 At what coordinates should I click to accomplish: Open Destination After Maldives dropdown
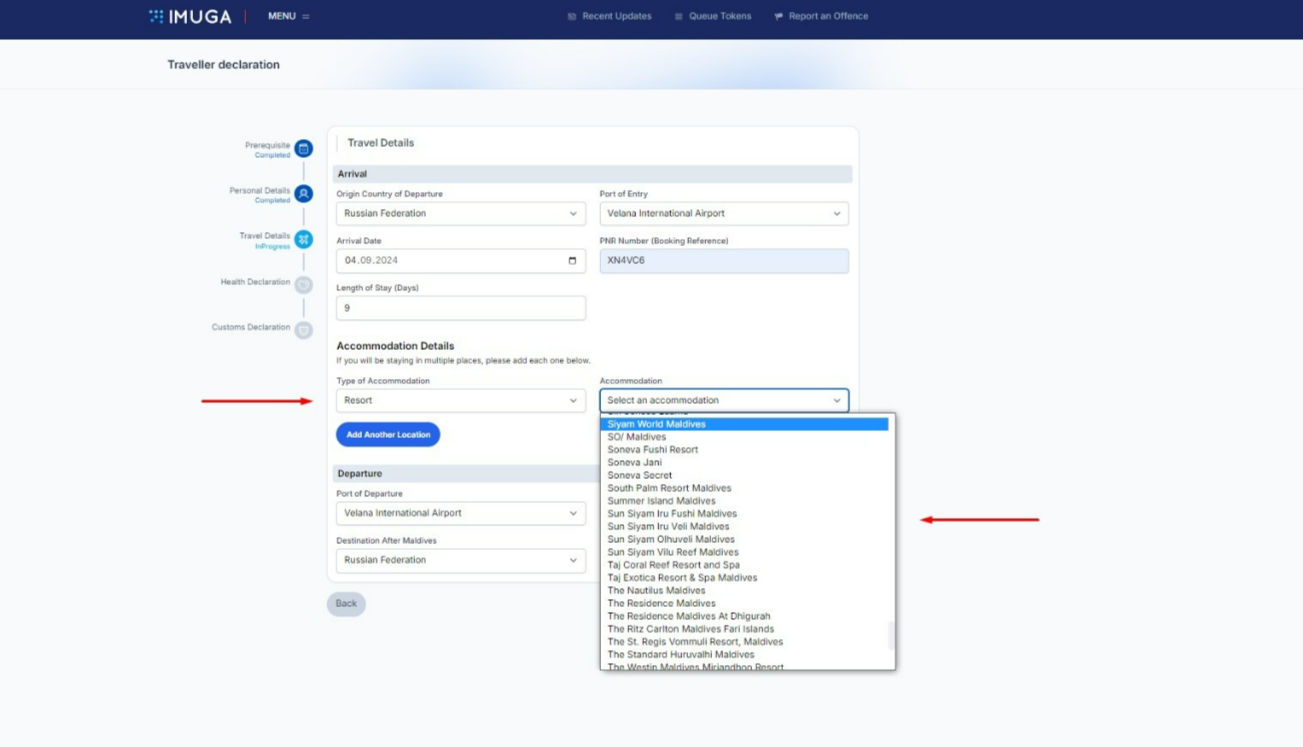(x=461, y=560)
